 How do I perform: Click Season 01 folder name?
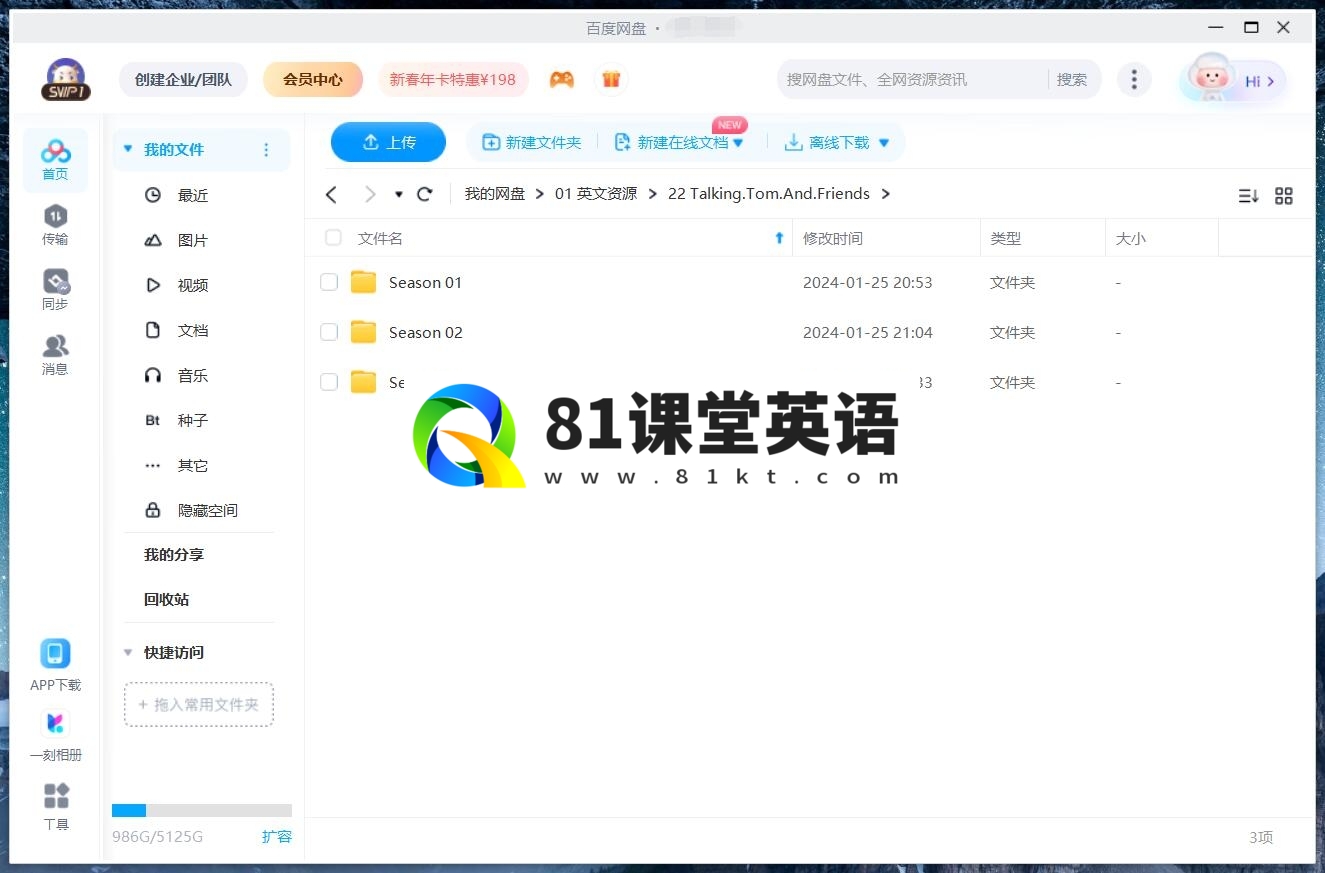[426, 282]
